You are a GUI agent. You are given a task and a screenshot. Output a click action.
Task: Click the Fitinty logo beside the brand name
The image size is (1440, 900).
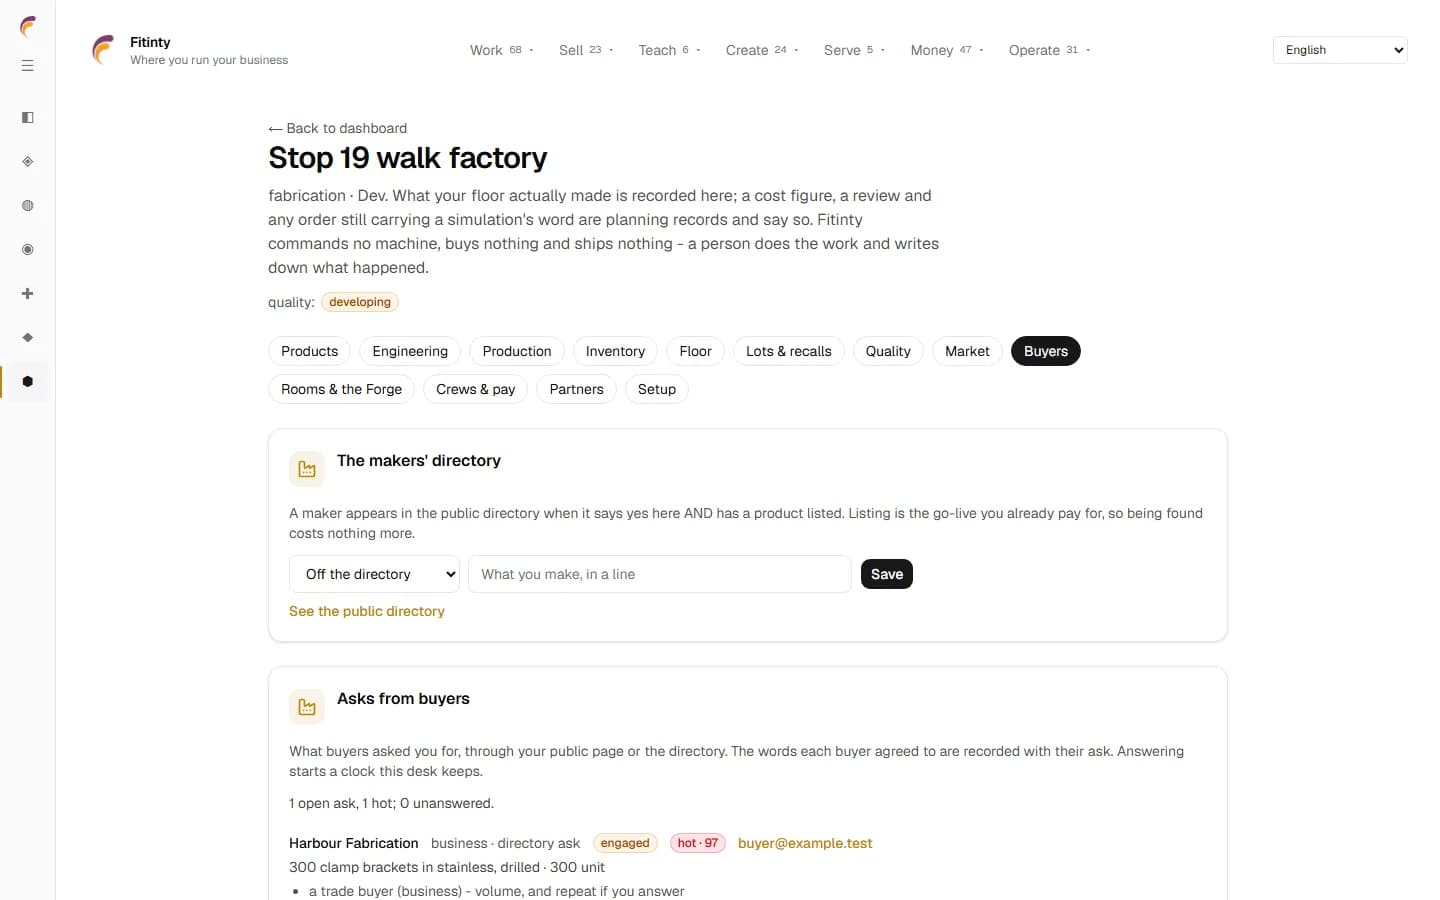103,50
